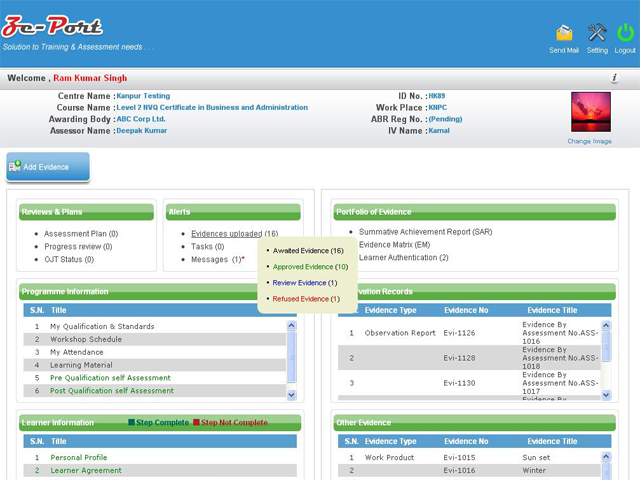Open Personal Profile in Learner Information
Image resolution: width=640 pixels, height=480 pixels.
[79, 458]
